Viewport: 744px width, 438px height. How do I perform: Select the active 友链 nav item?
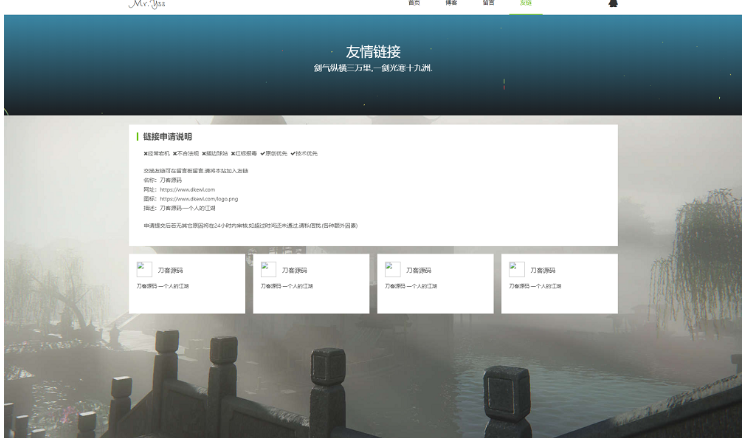(526, 3)
